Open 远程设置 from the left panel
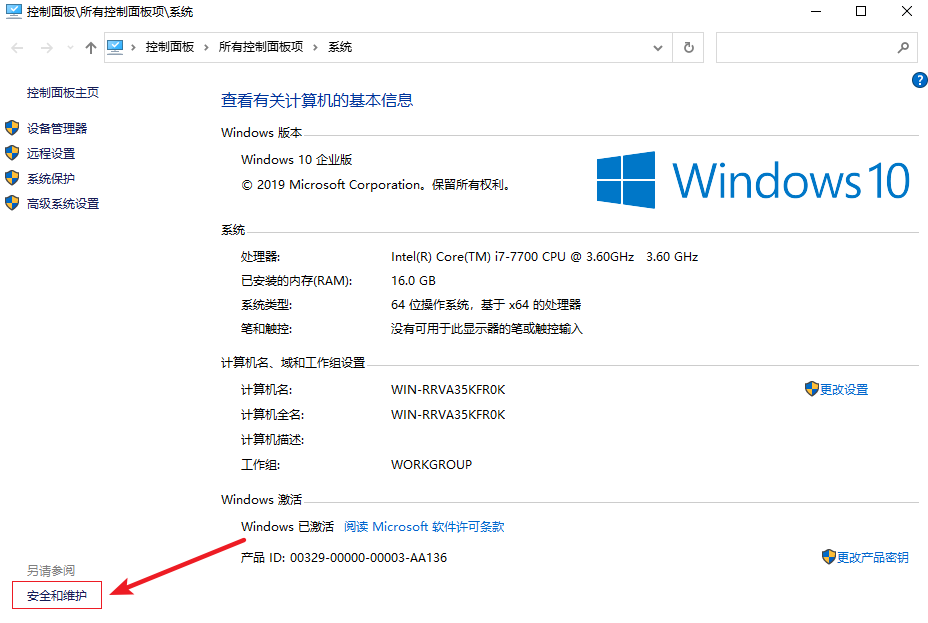 click(x=51, y=153)
